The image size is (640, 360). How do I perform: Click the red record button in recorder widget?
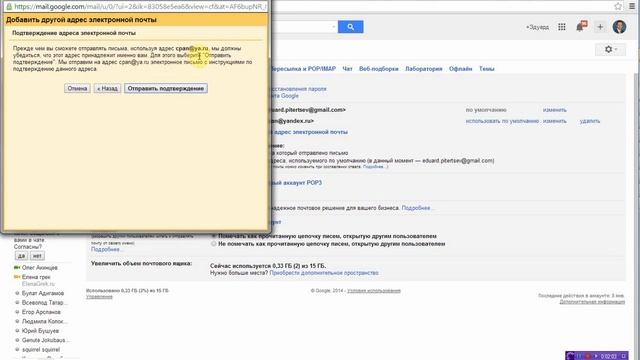pyautogui.click(x=588, y=356)
